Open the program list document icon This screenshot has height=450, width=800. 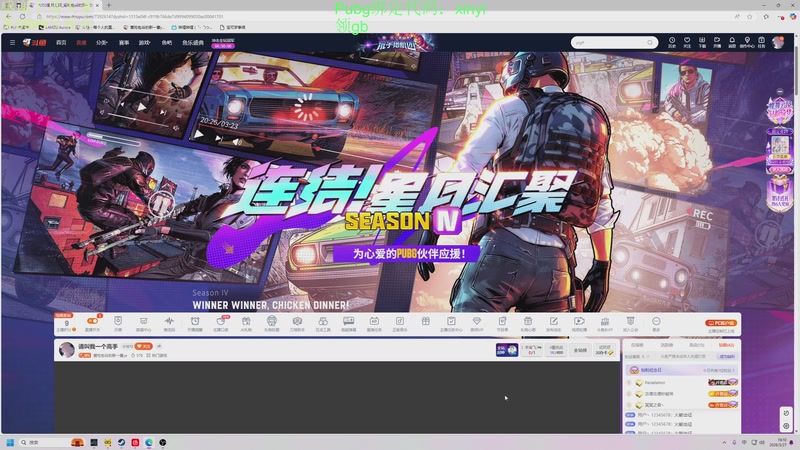(502, 323)
